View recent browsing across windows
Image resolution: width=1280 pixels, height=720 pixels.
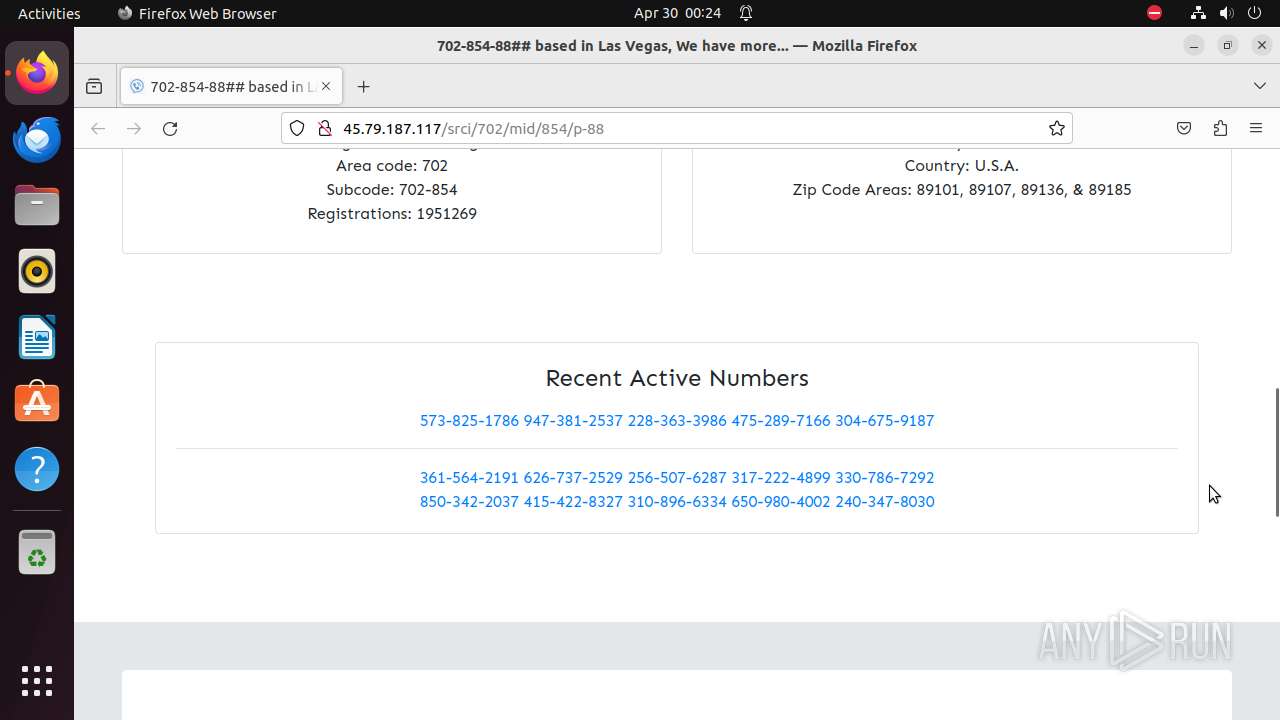click(94, 87)
